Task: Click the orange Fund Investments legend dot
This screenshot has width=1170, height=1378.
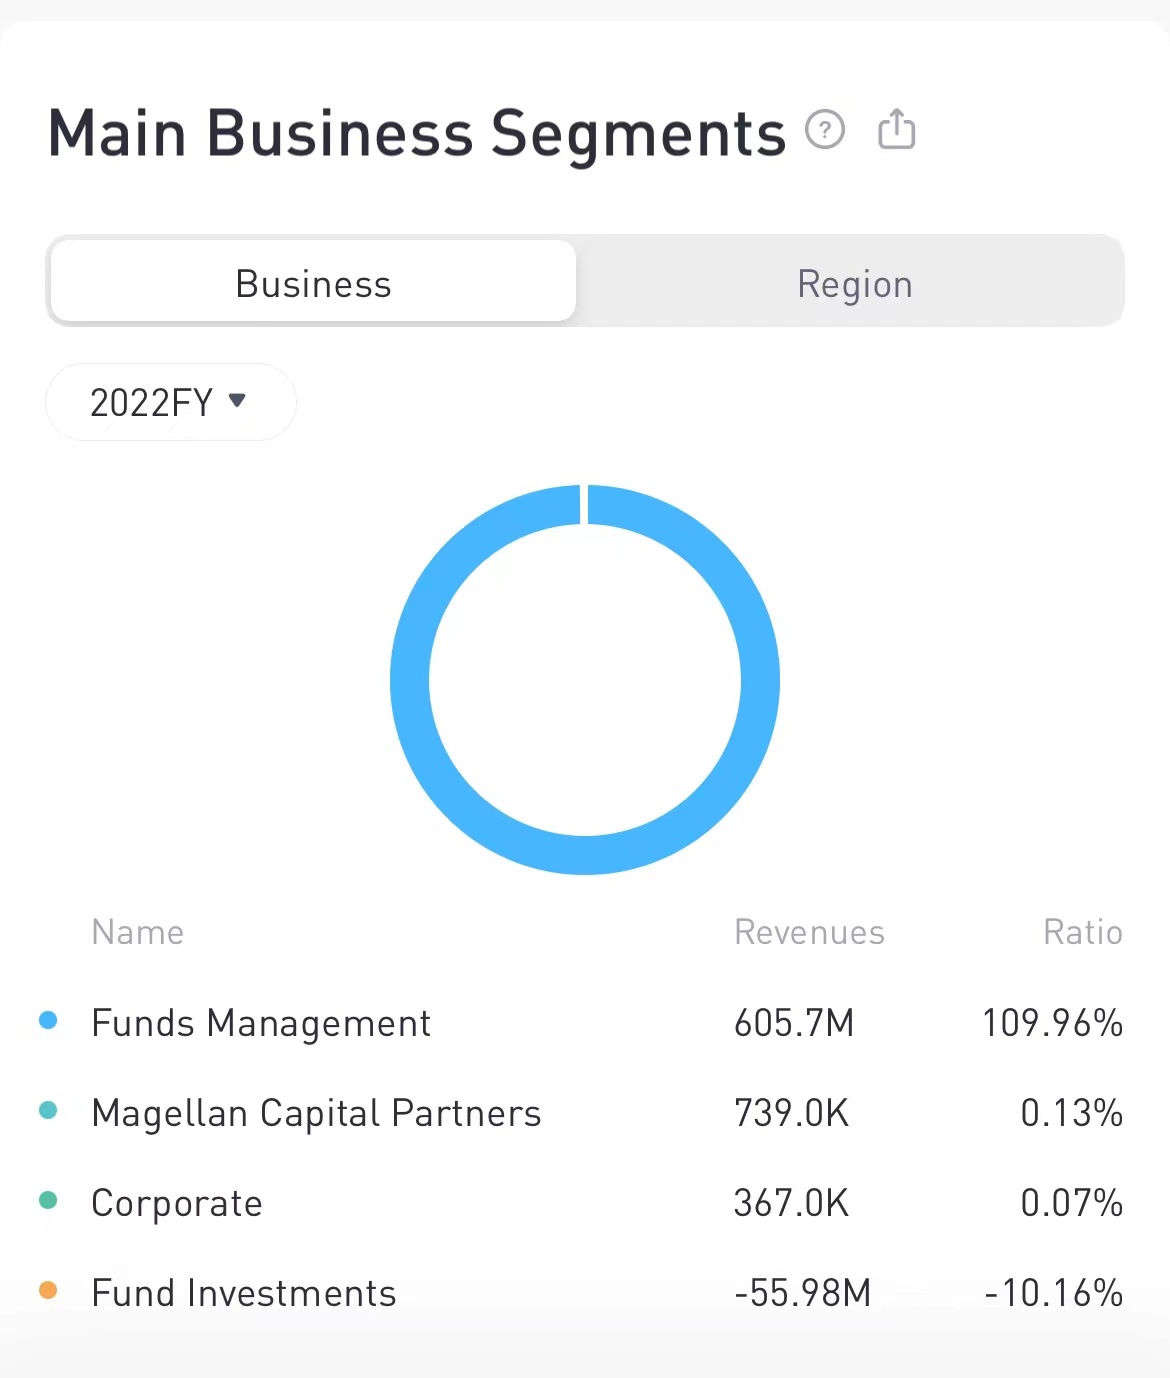Action: [48, 1290]
